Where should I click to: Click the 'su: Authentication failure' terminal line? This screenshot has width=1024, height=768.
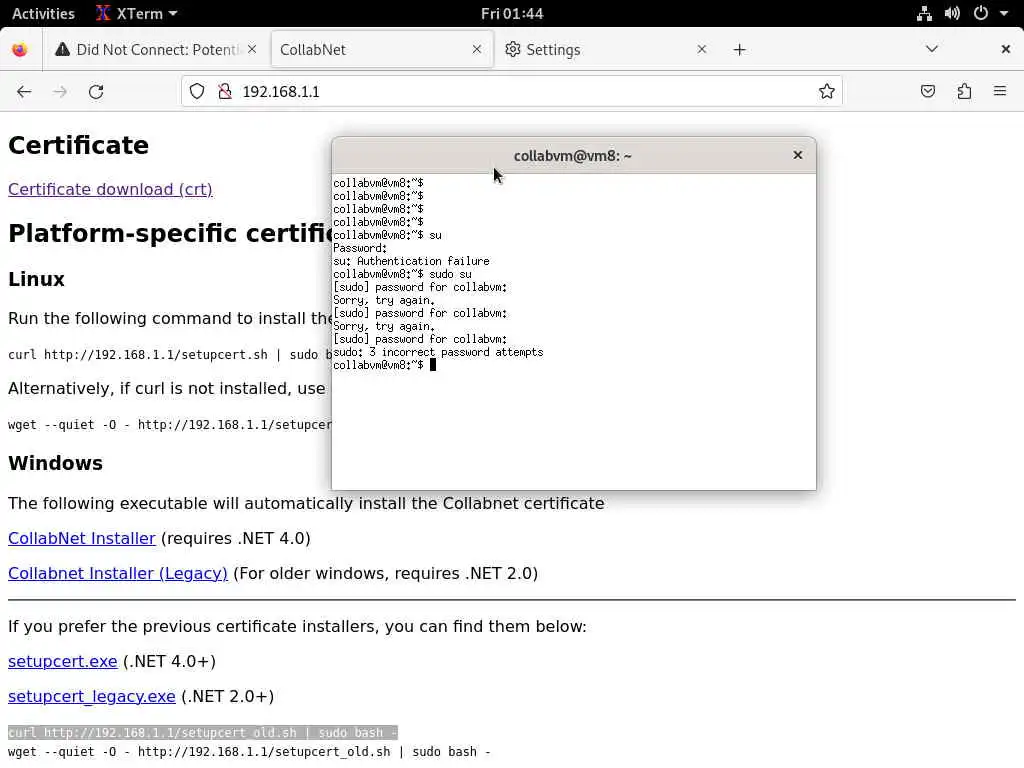click(411, 261)
